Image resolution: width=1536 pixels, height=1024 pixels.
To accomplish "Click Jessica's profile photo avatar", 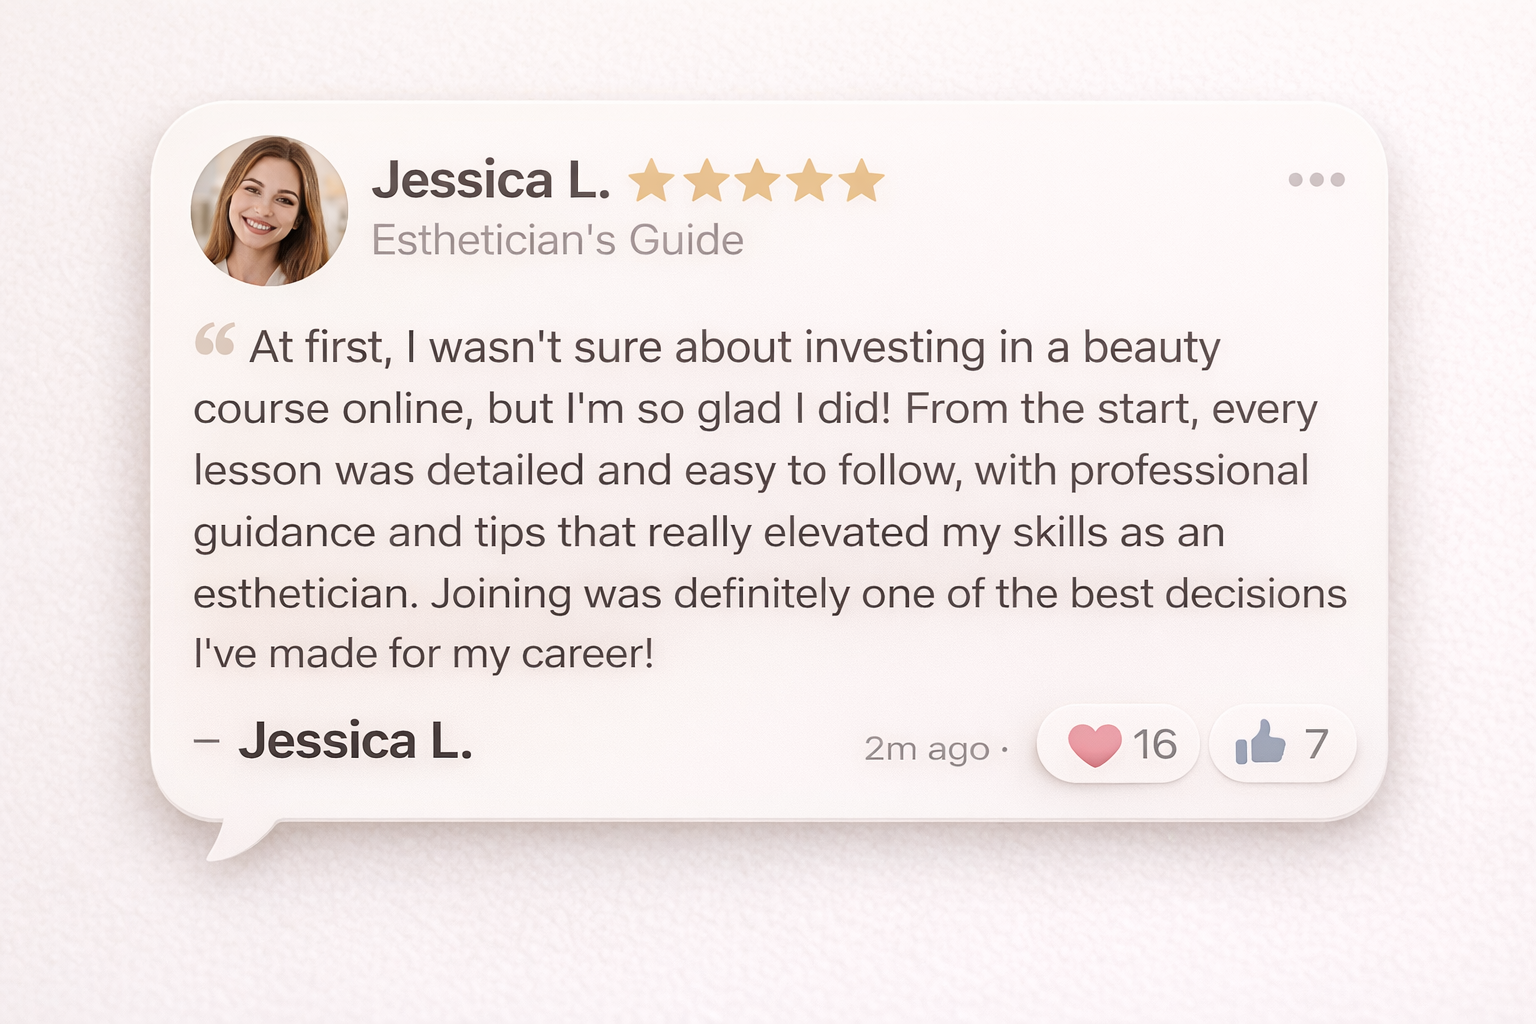I will click(269, 211).
